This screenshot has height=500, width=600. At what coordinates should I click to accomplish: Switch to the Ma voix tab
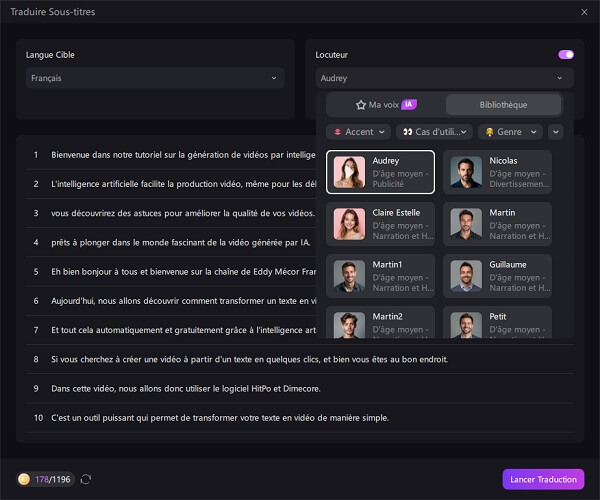click(385, 104)
